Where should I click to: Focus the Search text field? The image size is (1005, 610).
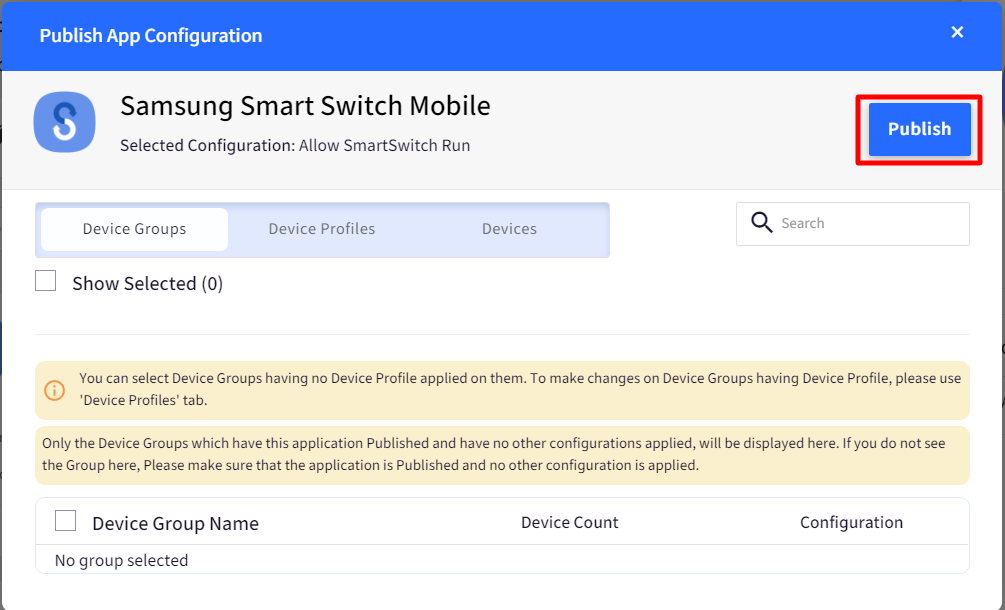pos(870,224)
